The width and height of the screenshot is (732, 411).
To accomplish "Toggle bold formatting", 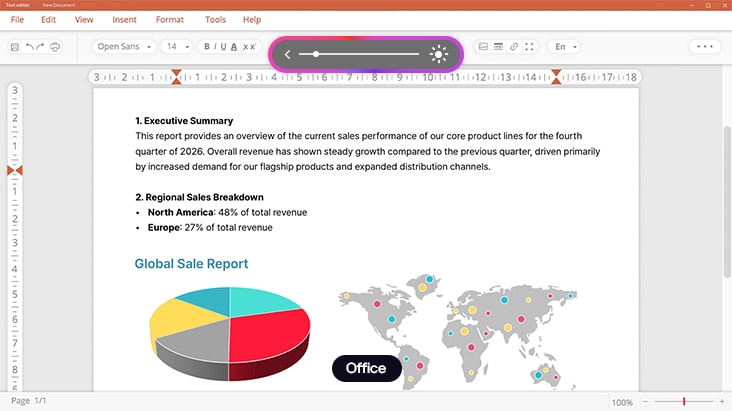I will click(x=208, y=47).
